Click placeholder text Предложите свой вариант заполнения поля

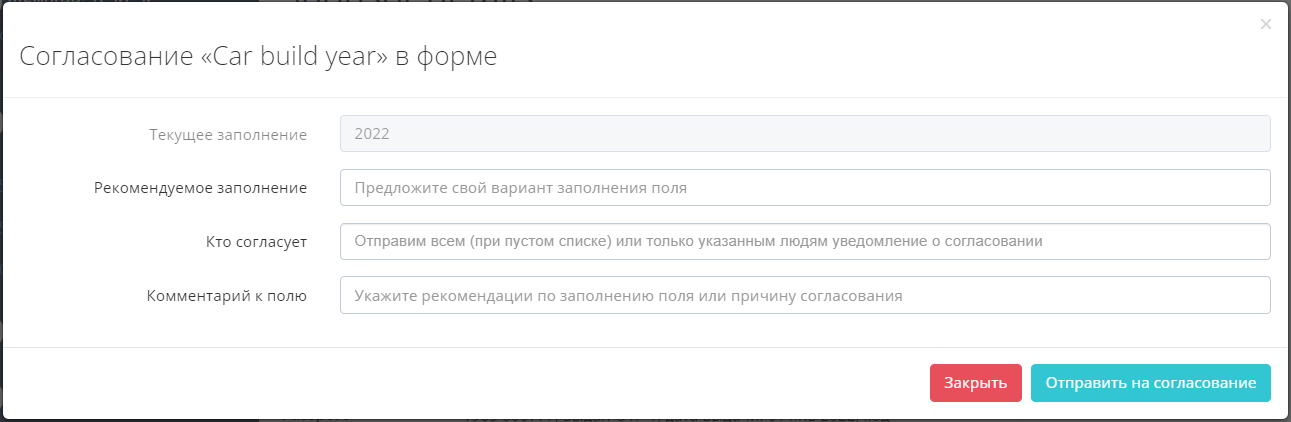(x=521, y=187)
